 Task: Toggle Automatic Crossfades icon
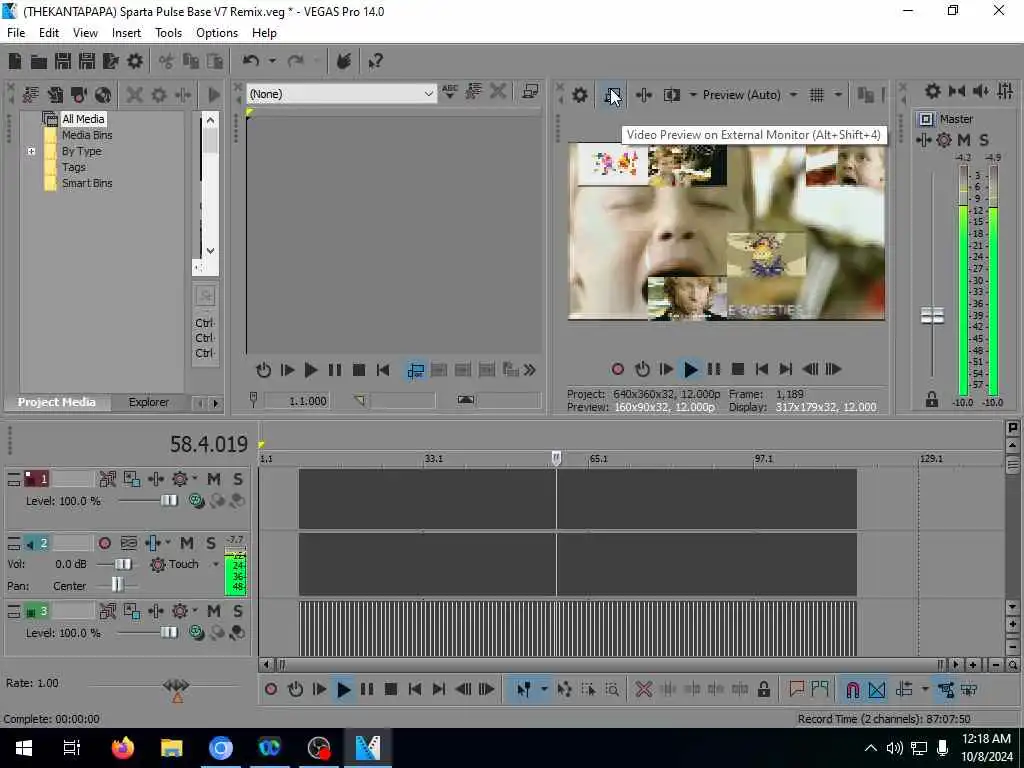click(x=877, y=690)
